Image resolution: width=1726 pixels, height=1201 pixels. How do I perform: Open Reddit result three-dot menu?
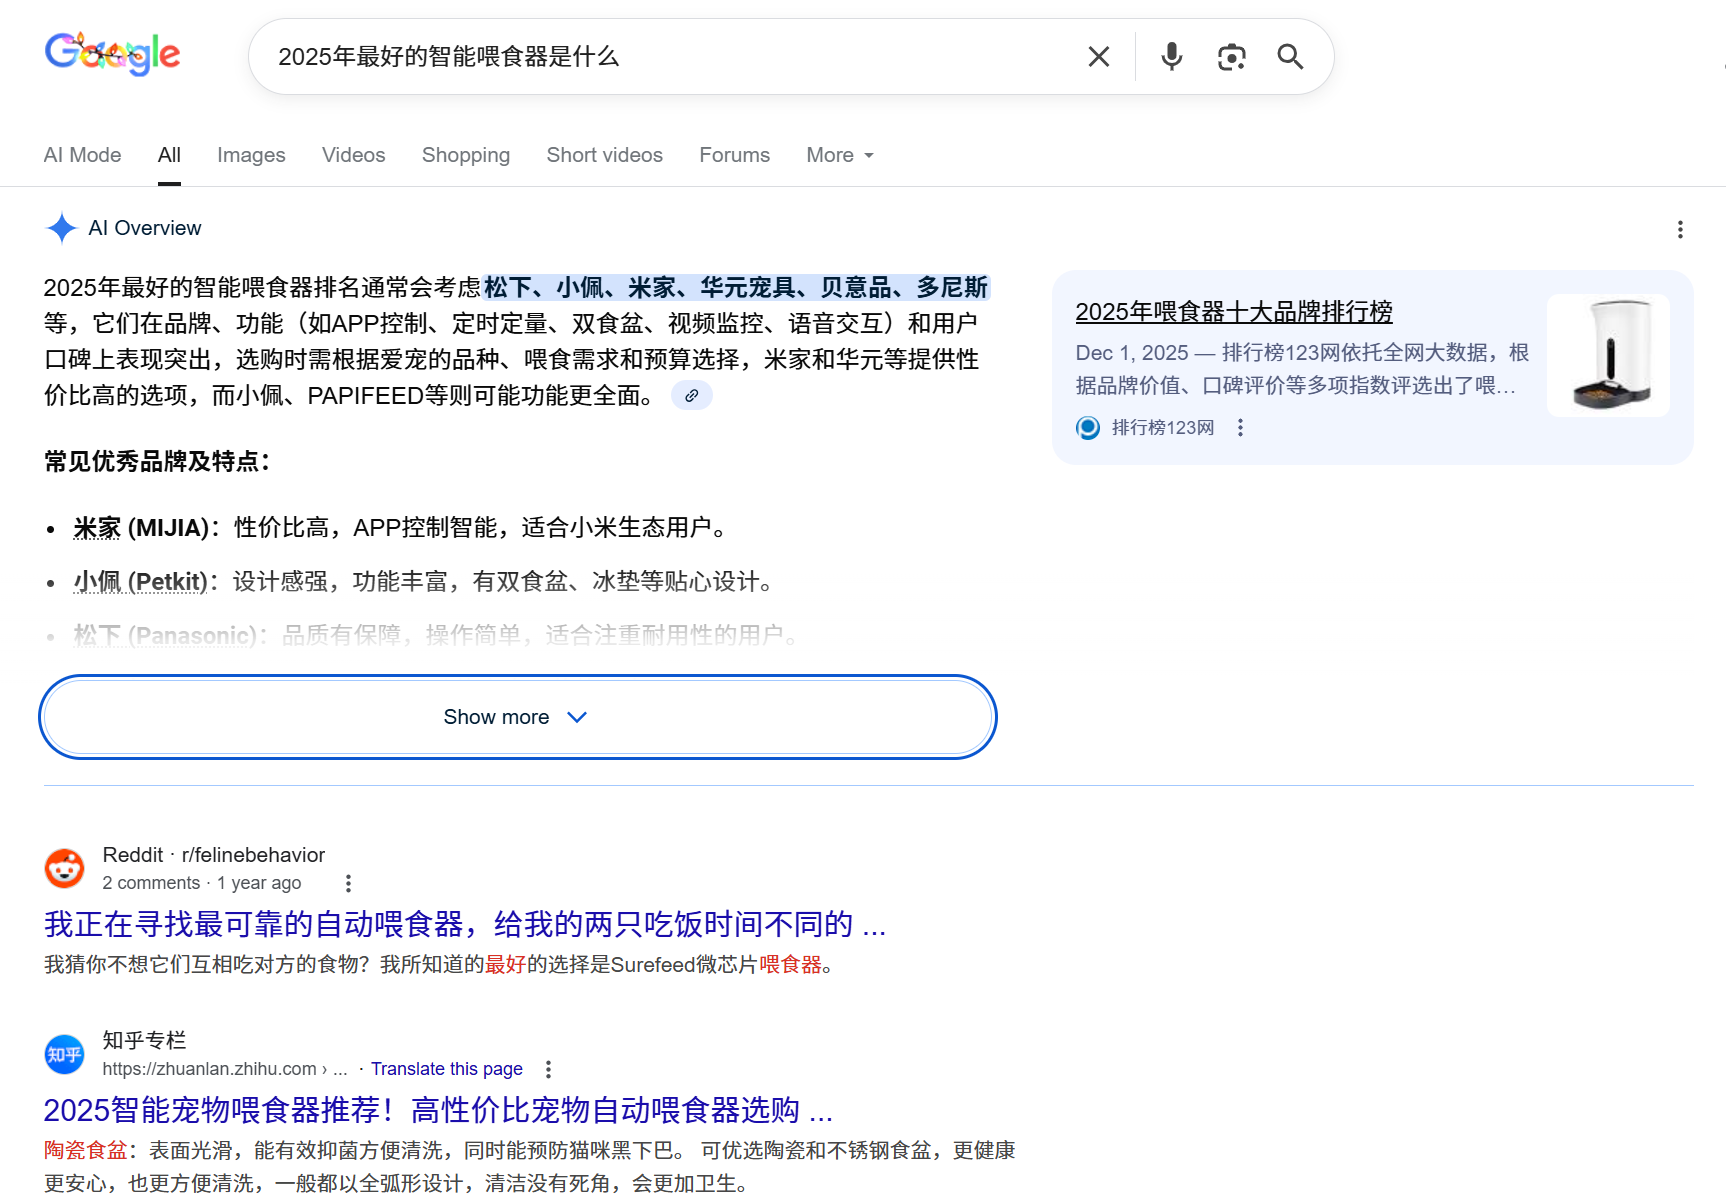tap(348, 883)
